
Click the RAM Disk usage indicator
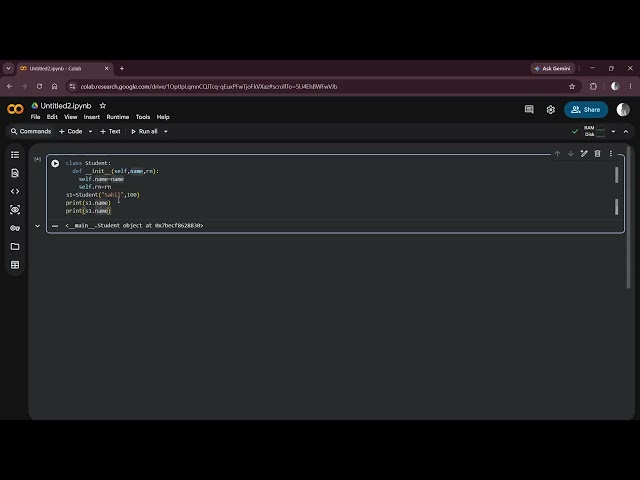(594, 131)
